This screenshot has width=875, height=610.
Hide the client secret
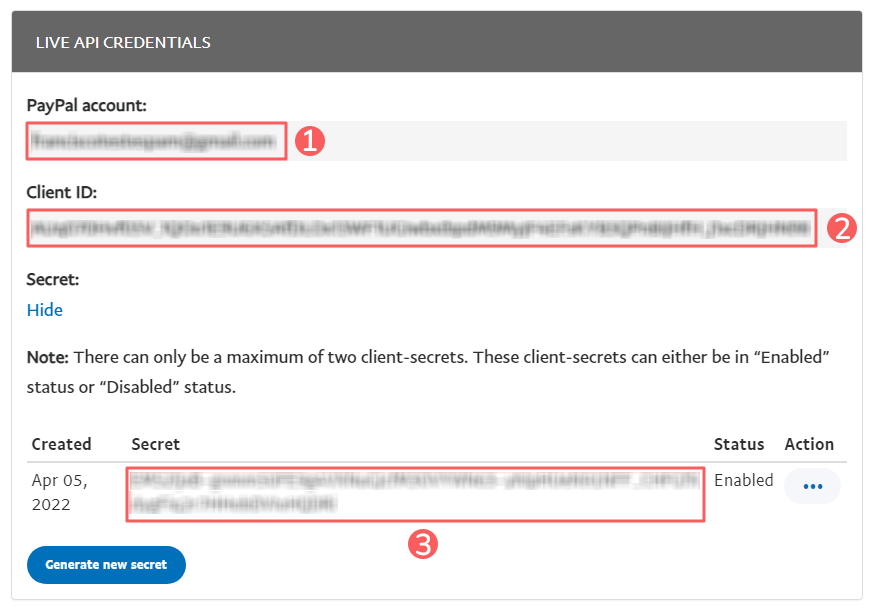(45, 310)
